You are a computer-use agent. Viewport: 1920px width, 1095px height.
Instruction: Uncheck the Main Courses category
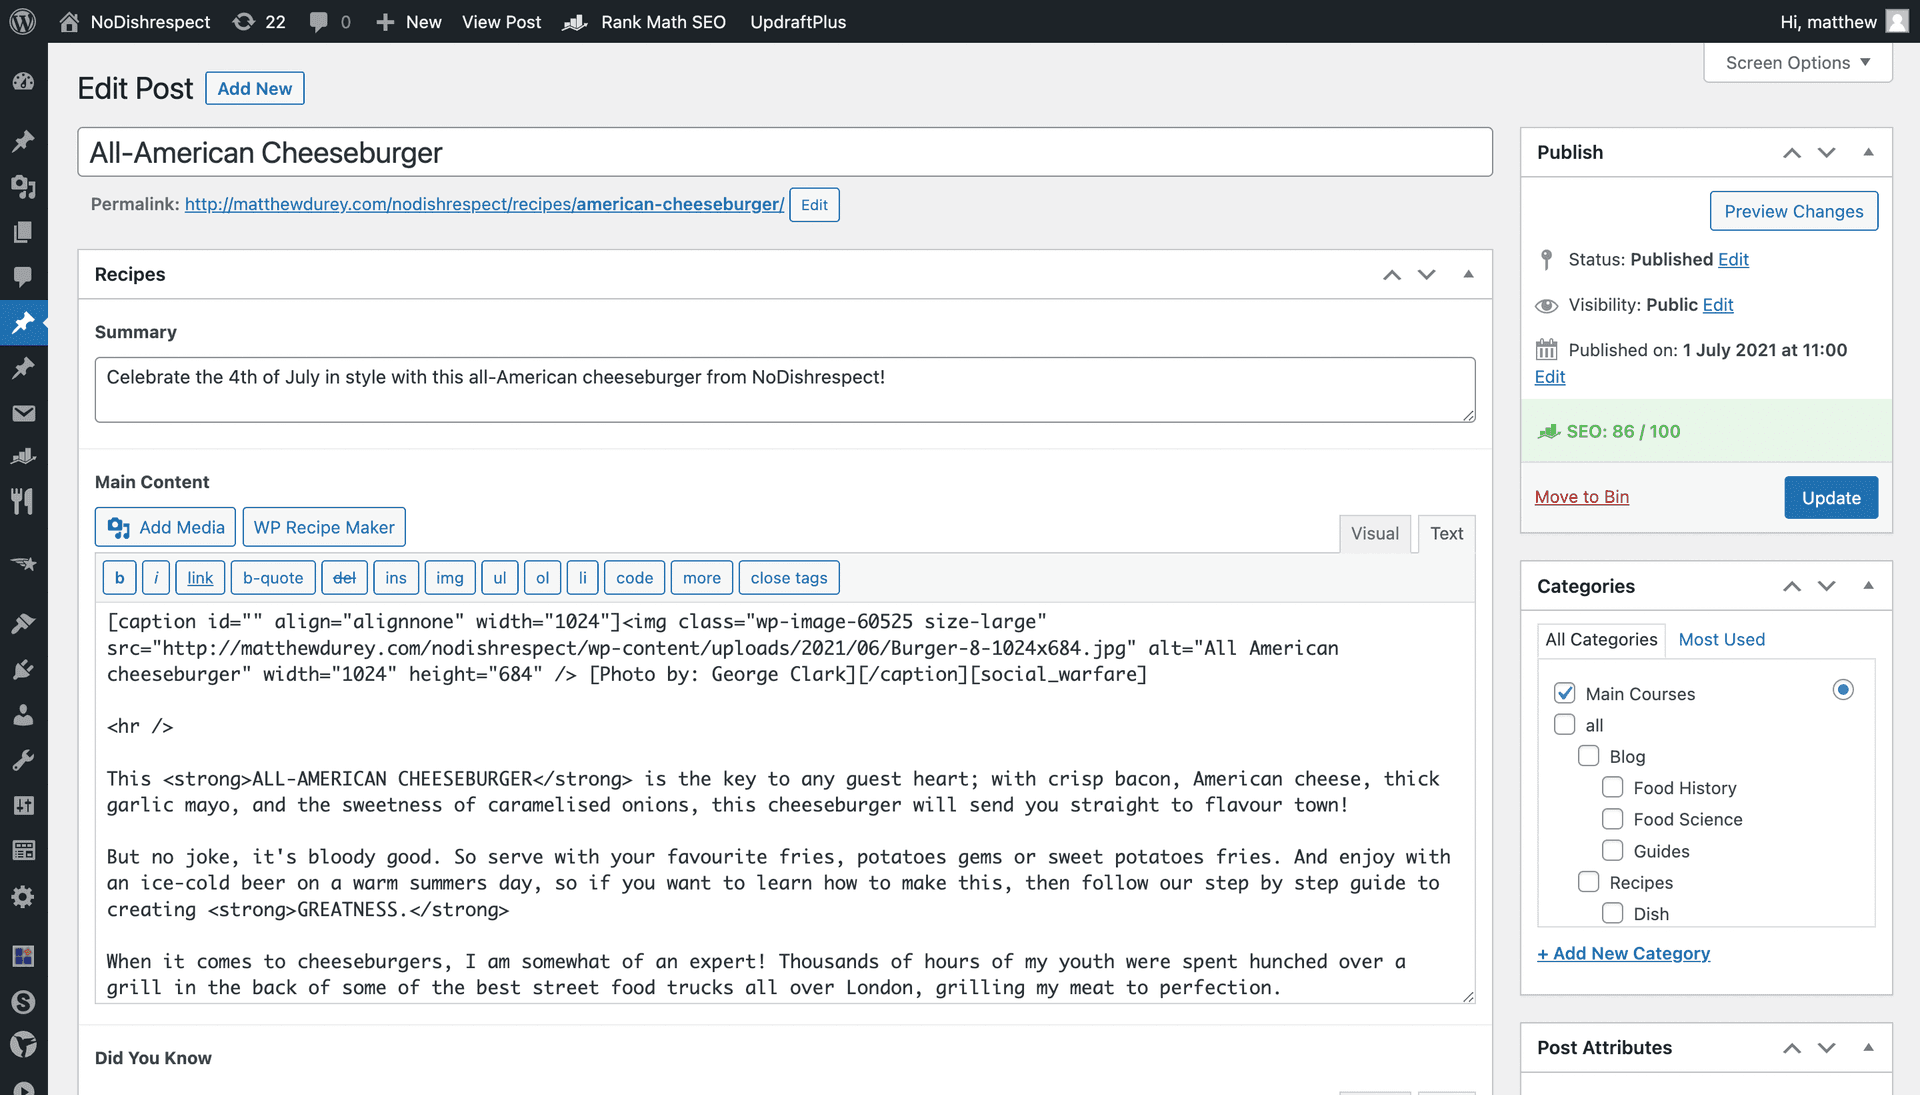coord(1564,693)
